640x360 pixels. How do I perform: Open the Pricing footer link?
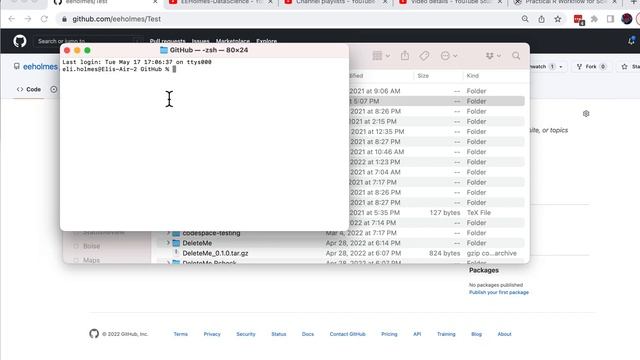click(x=389, y=334)
